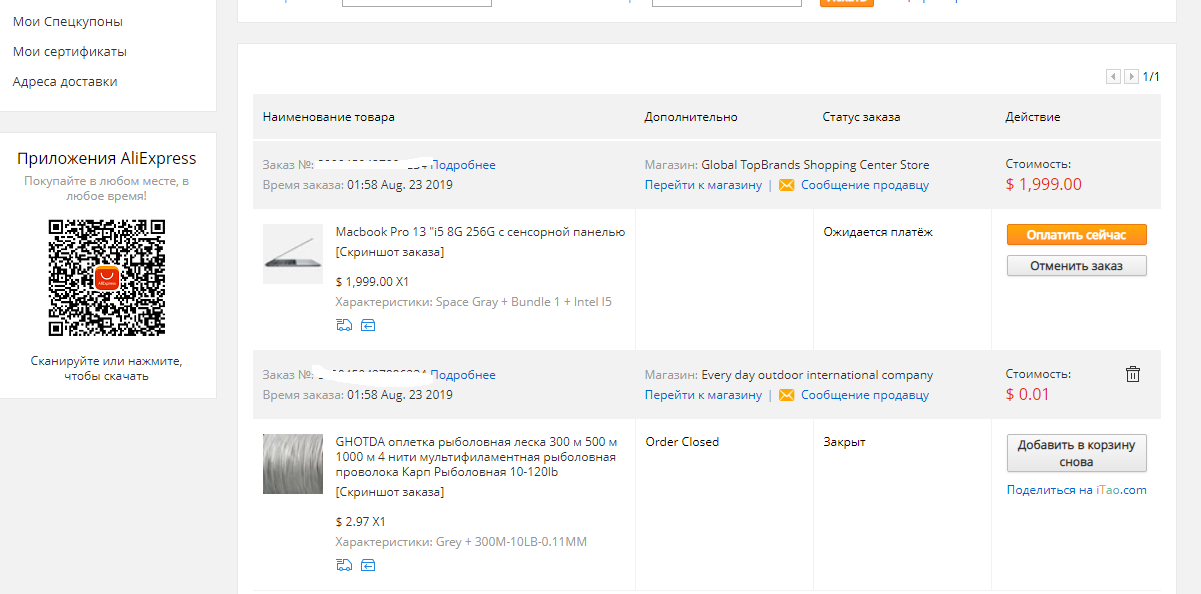Image resolution: width=1201 pixels, height=594 pixels.
Task: Open Every day outdoor international company name
Action: (817, 375)
